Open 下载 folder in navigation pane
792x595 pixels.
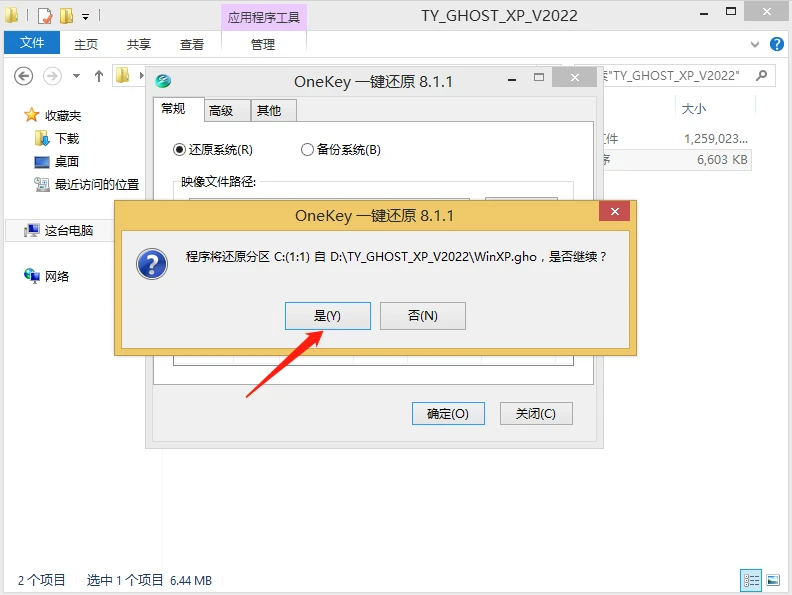[67, 138]
